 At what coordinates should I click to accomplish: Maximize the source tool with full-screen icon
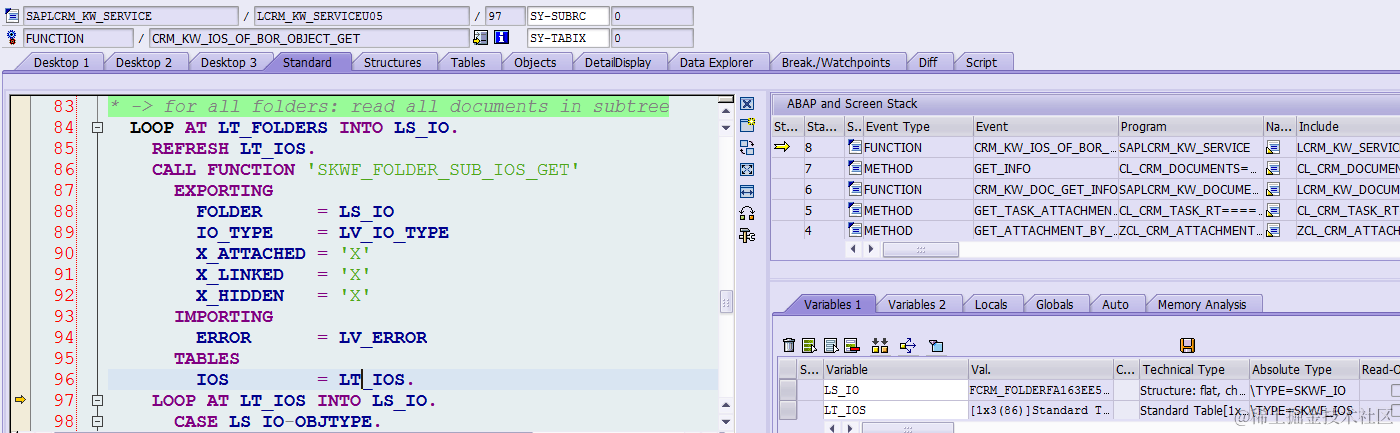click(x=746, y=170)
